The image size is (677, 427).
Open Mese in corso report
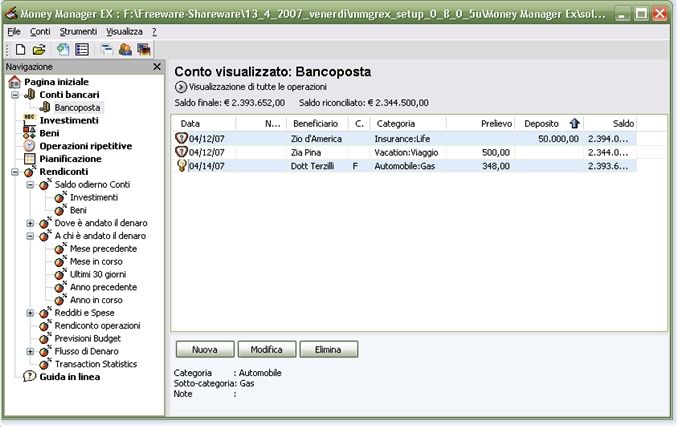(96, 262)
